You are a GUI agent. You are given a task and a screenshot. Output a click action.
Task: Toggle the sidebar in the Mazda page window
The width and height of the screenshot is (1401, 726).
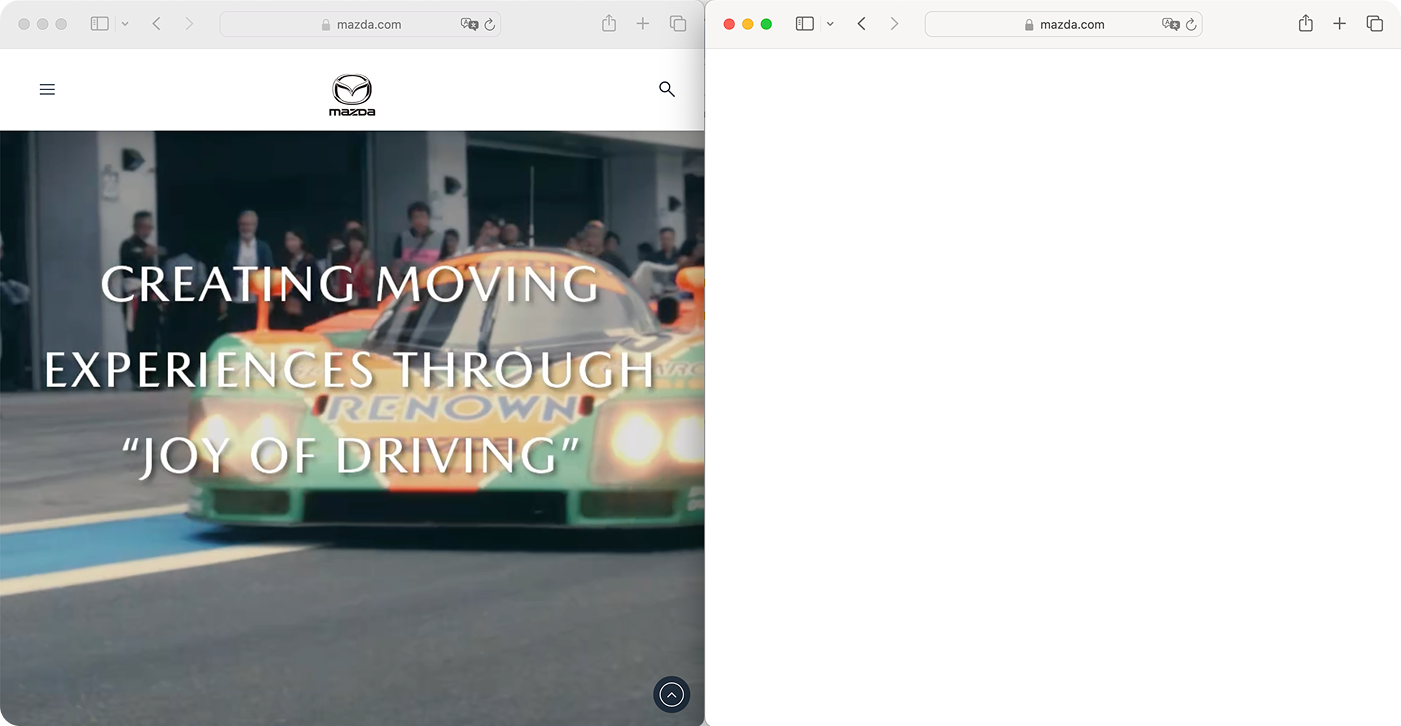(99, 24)
